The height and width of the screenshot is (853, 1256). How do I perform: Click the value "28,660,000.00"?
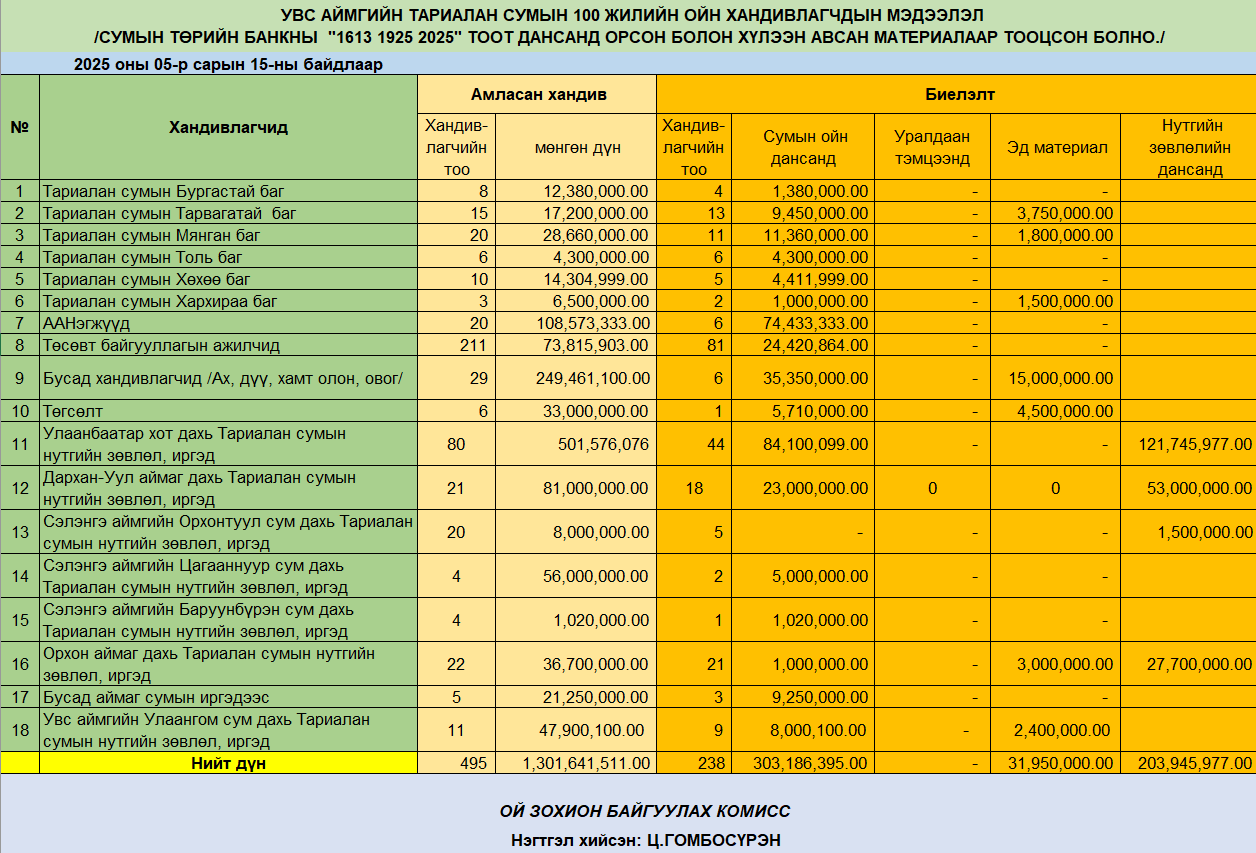click(x=597, y=235)
